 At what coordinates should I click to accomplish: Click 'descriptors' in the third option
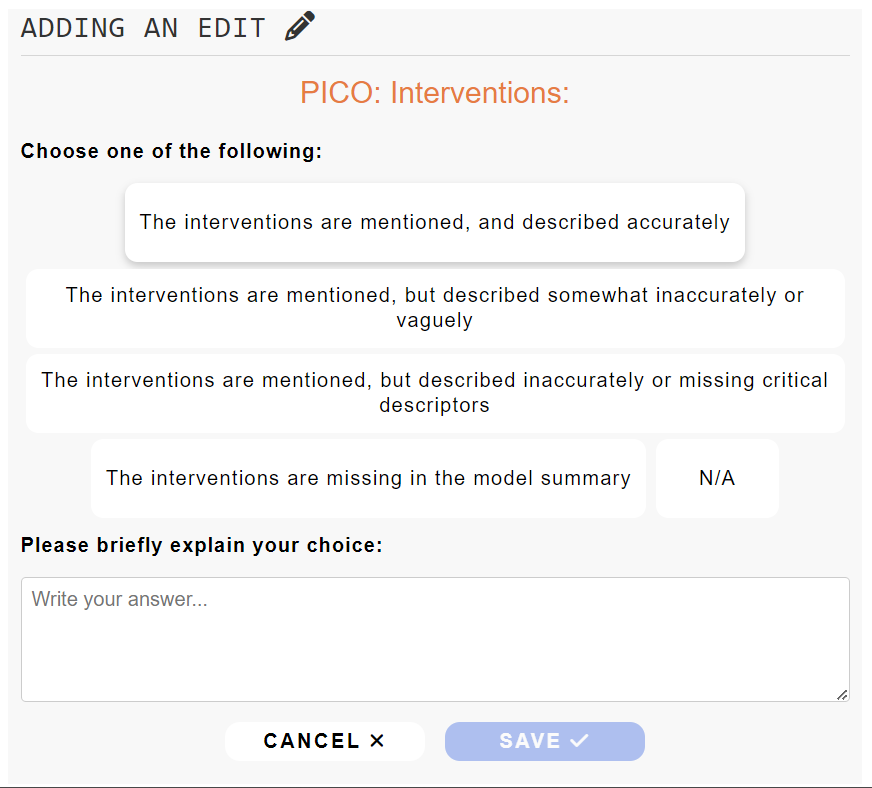(x=434, y=406)
